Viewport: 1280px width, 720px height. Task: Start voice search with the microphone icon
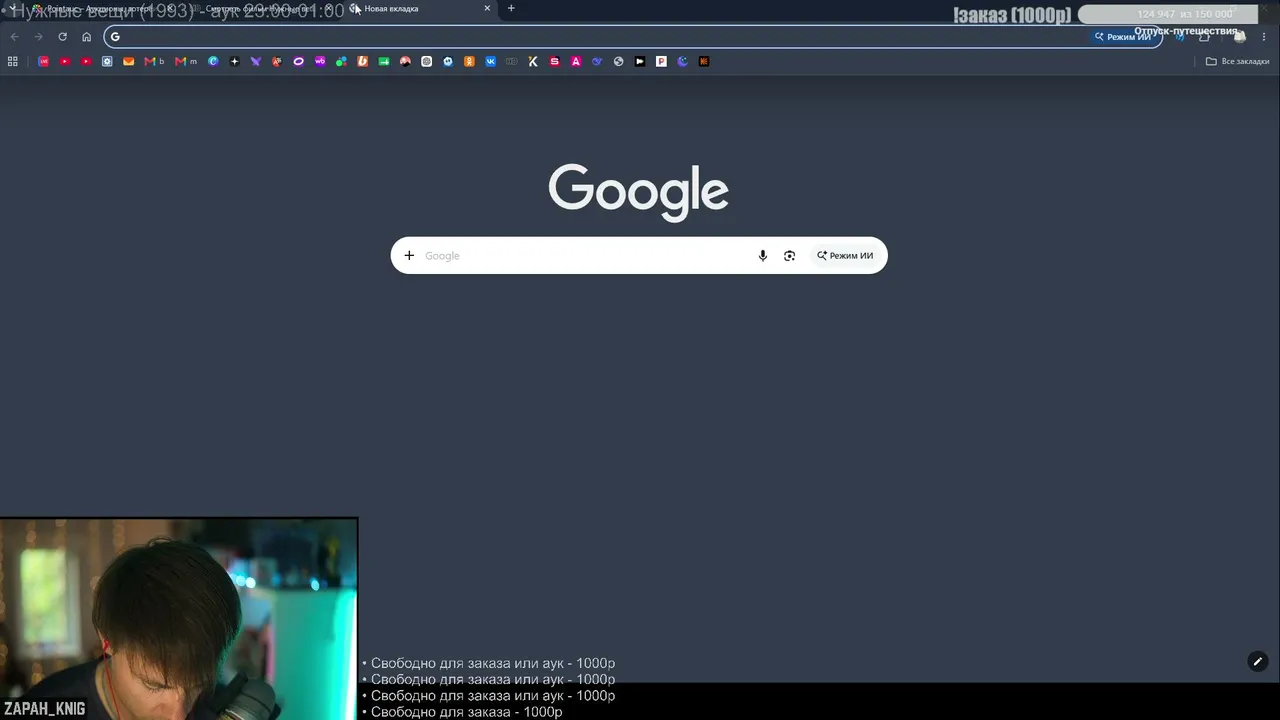(762, 256)
